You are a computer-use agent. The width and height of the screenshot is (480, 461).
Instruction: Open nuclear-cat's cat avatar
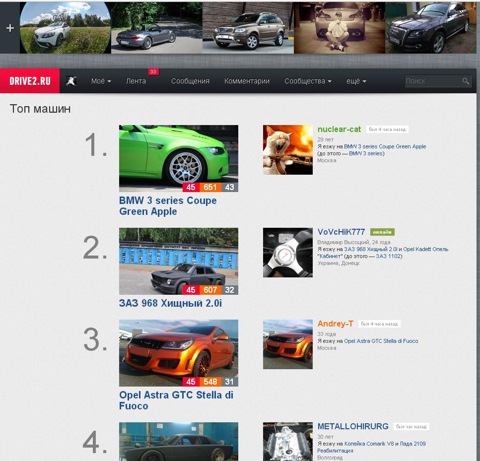(288, 150)
